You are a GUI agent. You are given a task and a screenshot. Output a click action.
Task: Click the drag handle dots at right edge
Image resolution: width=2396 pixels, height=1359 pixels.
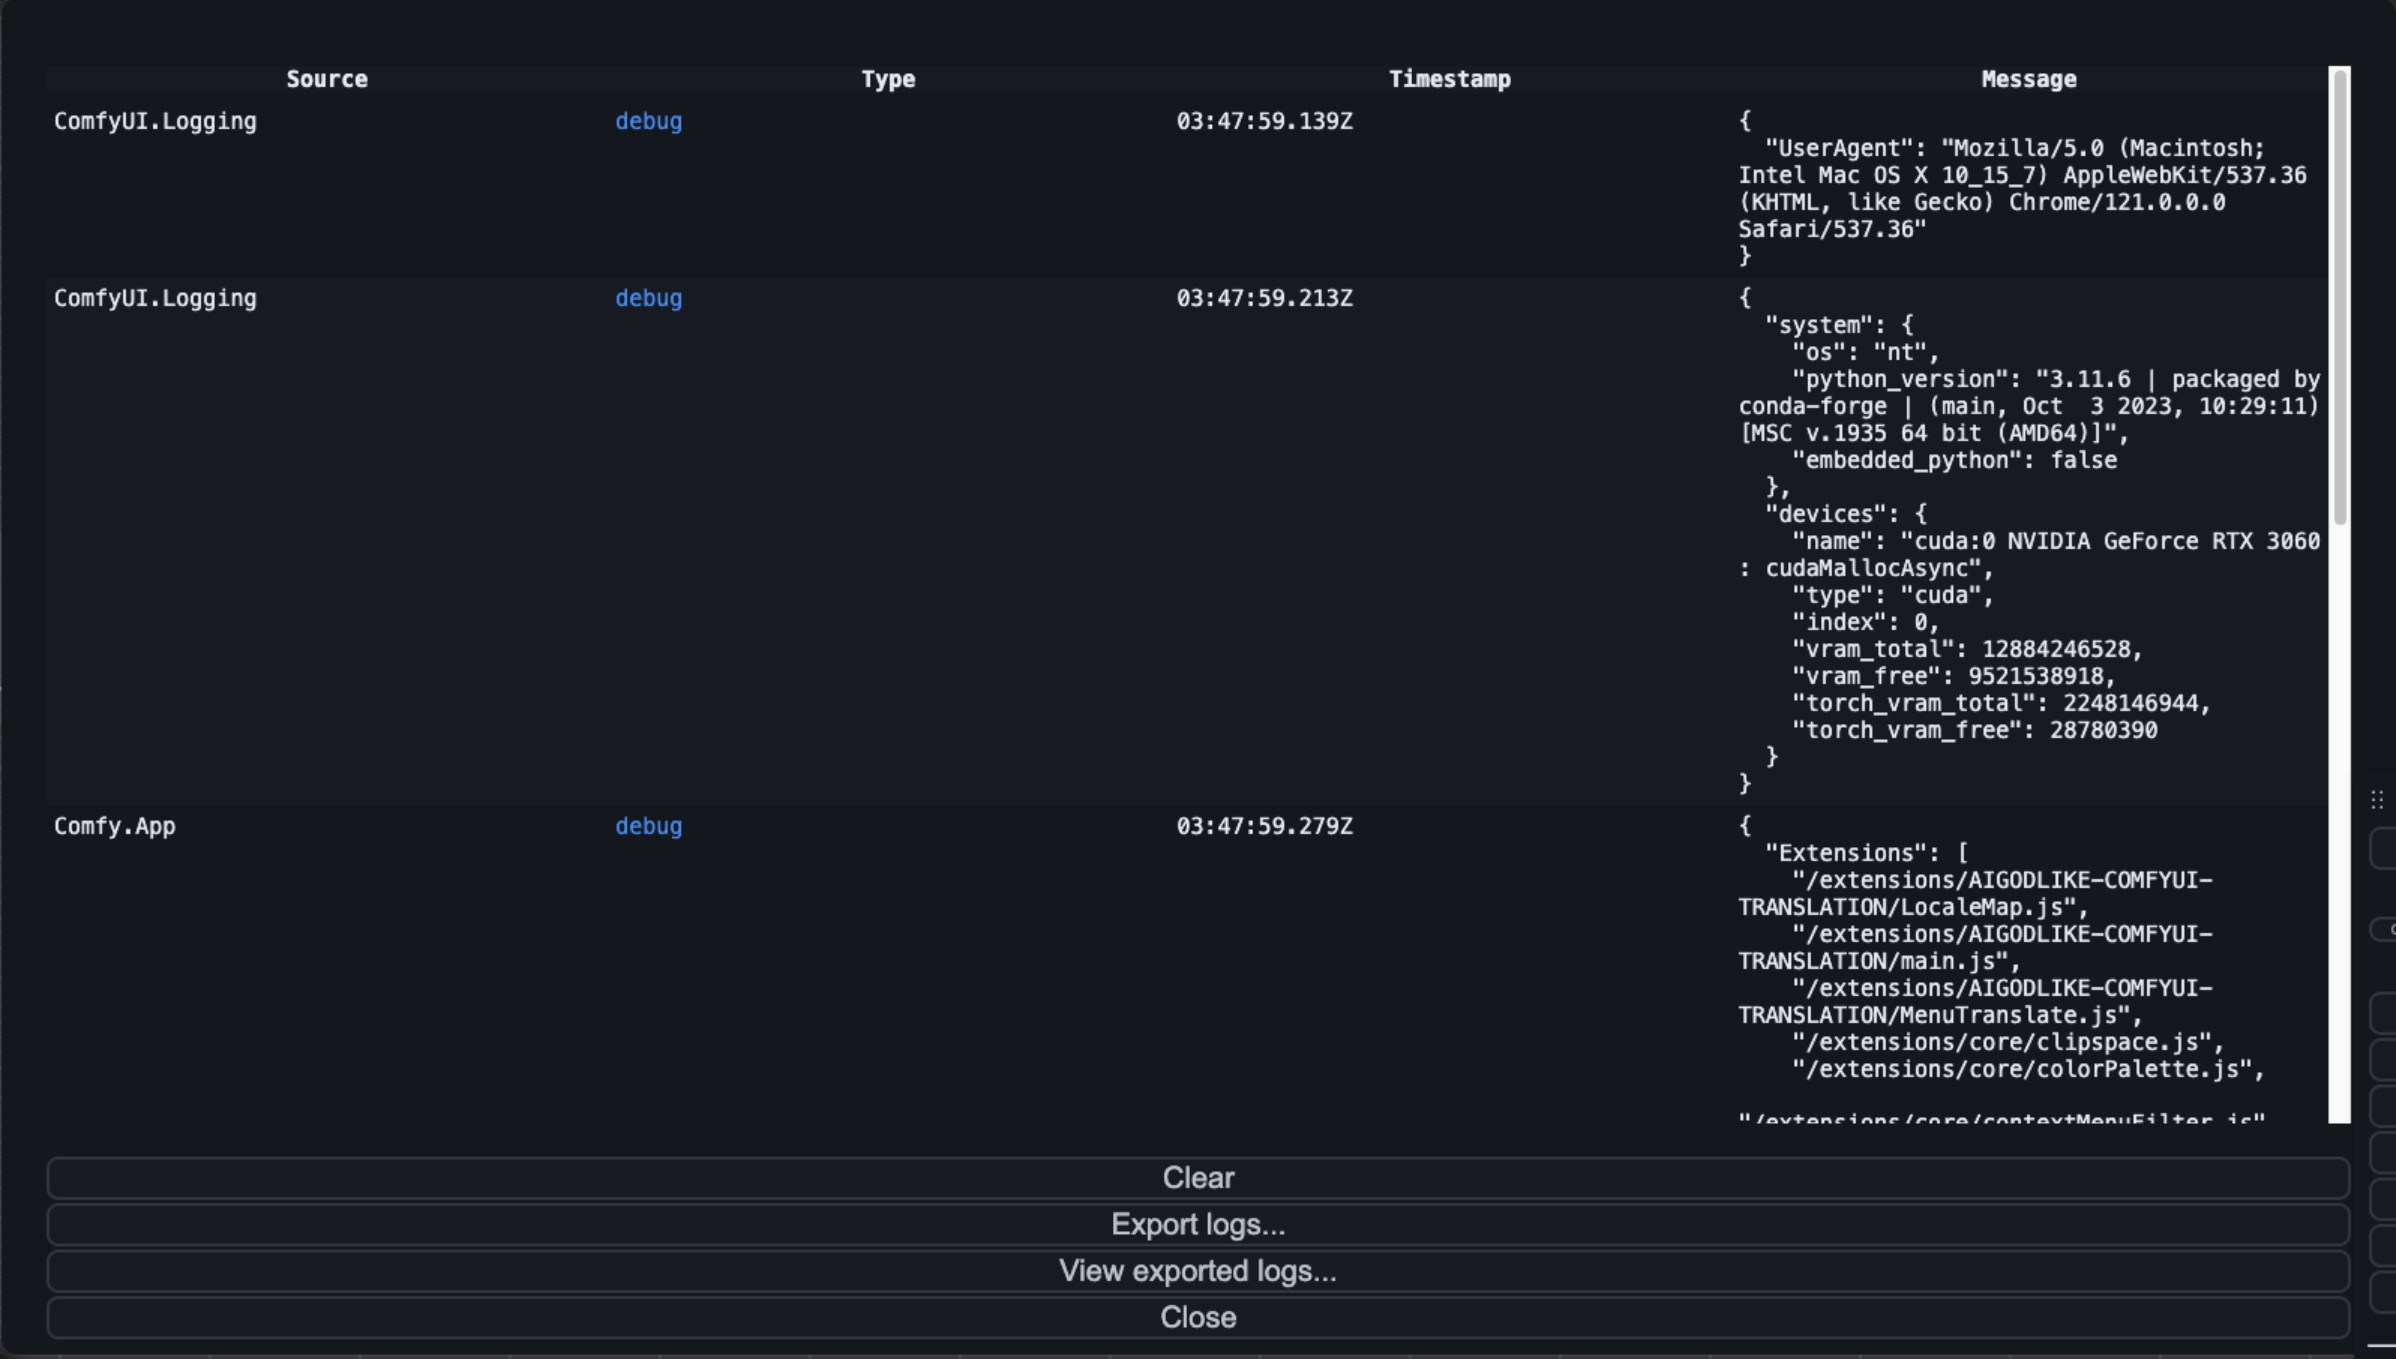(x=2377, y=799)
